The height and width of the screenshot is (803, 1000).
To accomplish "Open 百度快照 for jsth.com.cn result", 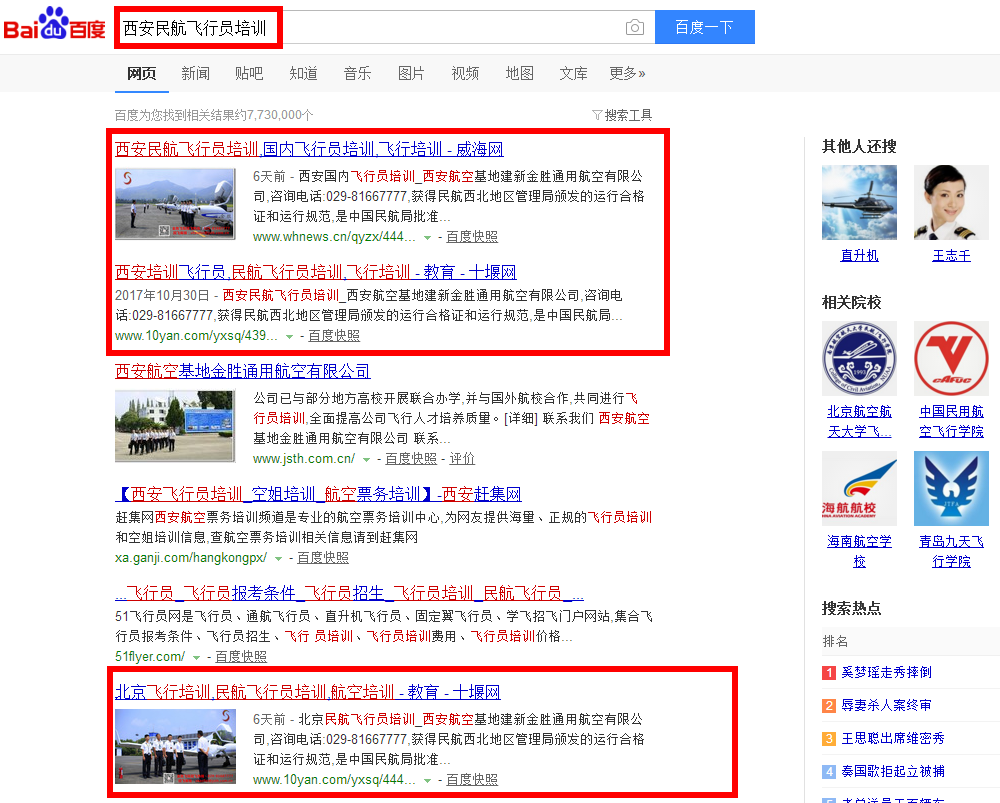I will click(411, 459).
